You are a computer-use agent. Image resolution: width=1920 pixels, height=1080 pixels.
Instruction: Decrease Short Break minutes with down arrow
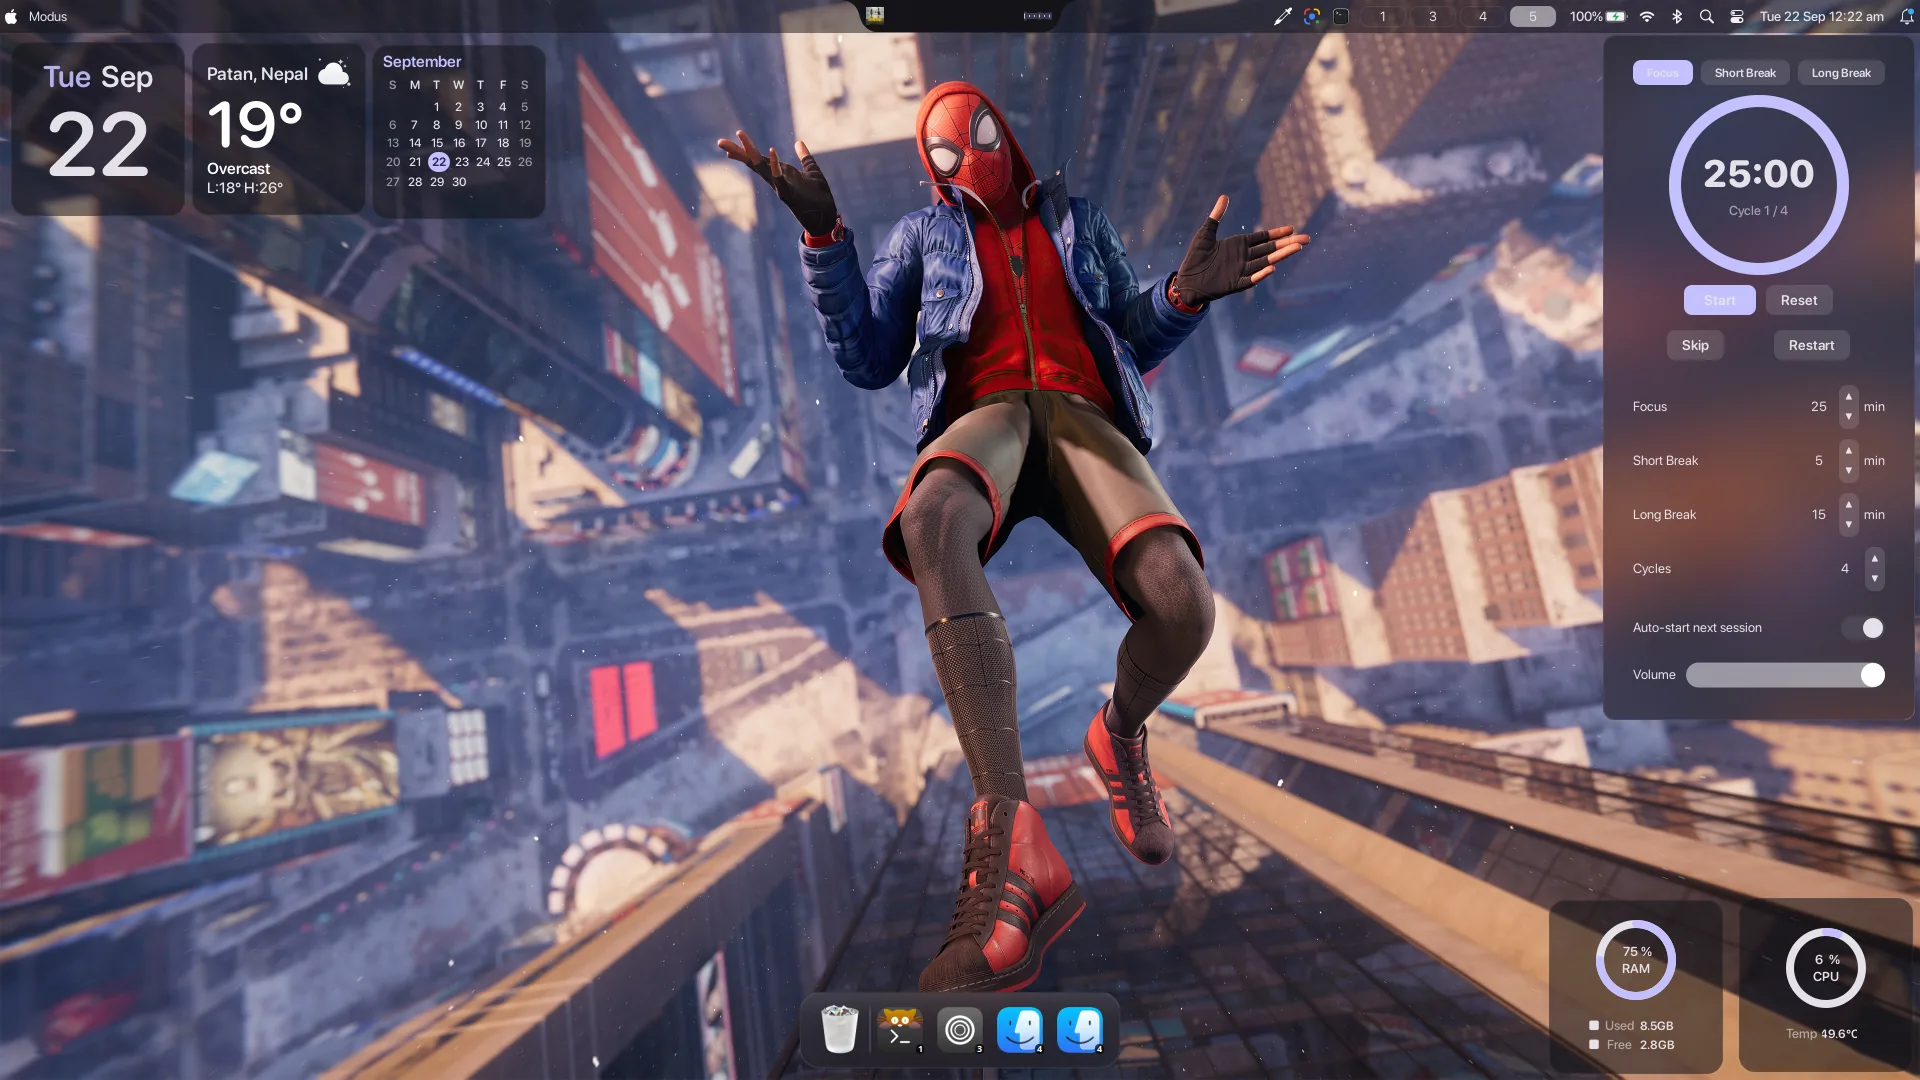click(x=1848, y=470)
